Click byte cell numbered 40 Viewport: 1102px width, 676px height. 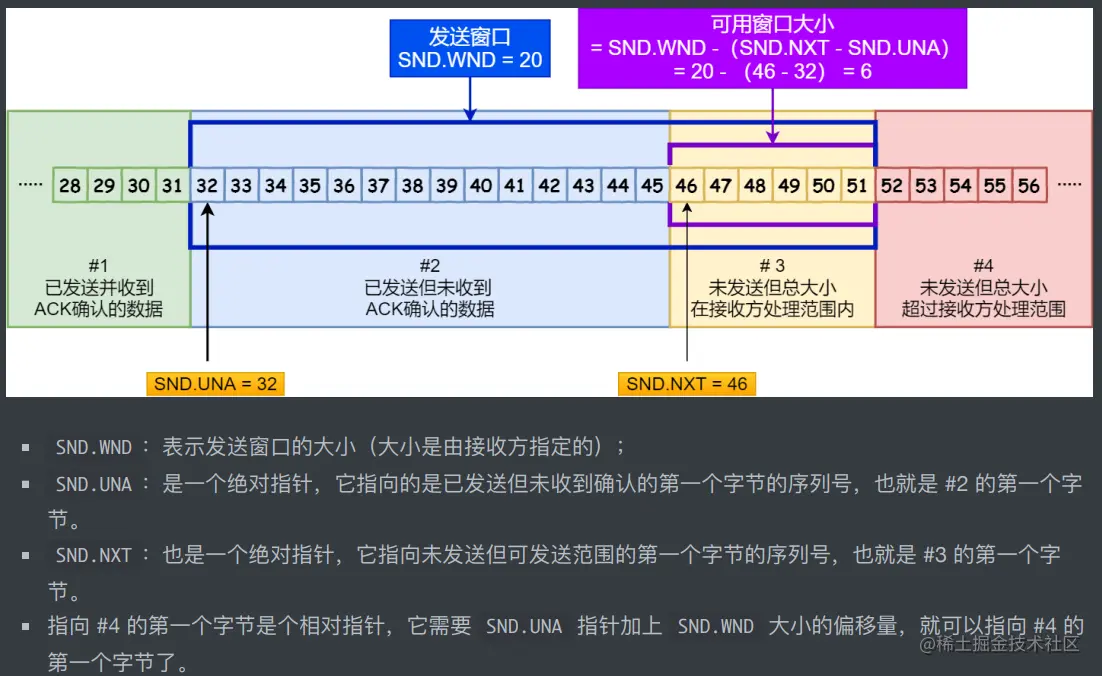tap(481, 185)
